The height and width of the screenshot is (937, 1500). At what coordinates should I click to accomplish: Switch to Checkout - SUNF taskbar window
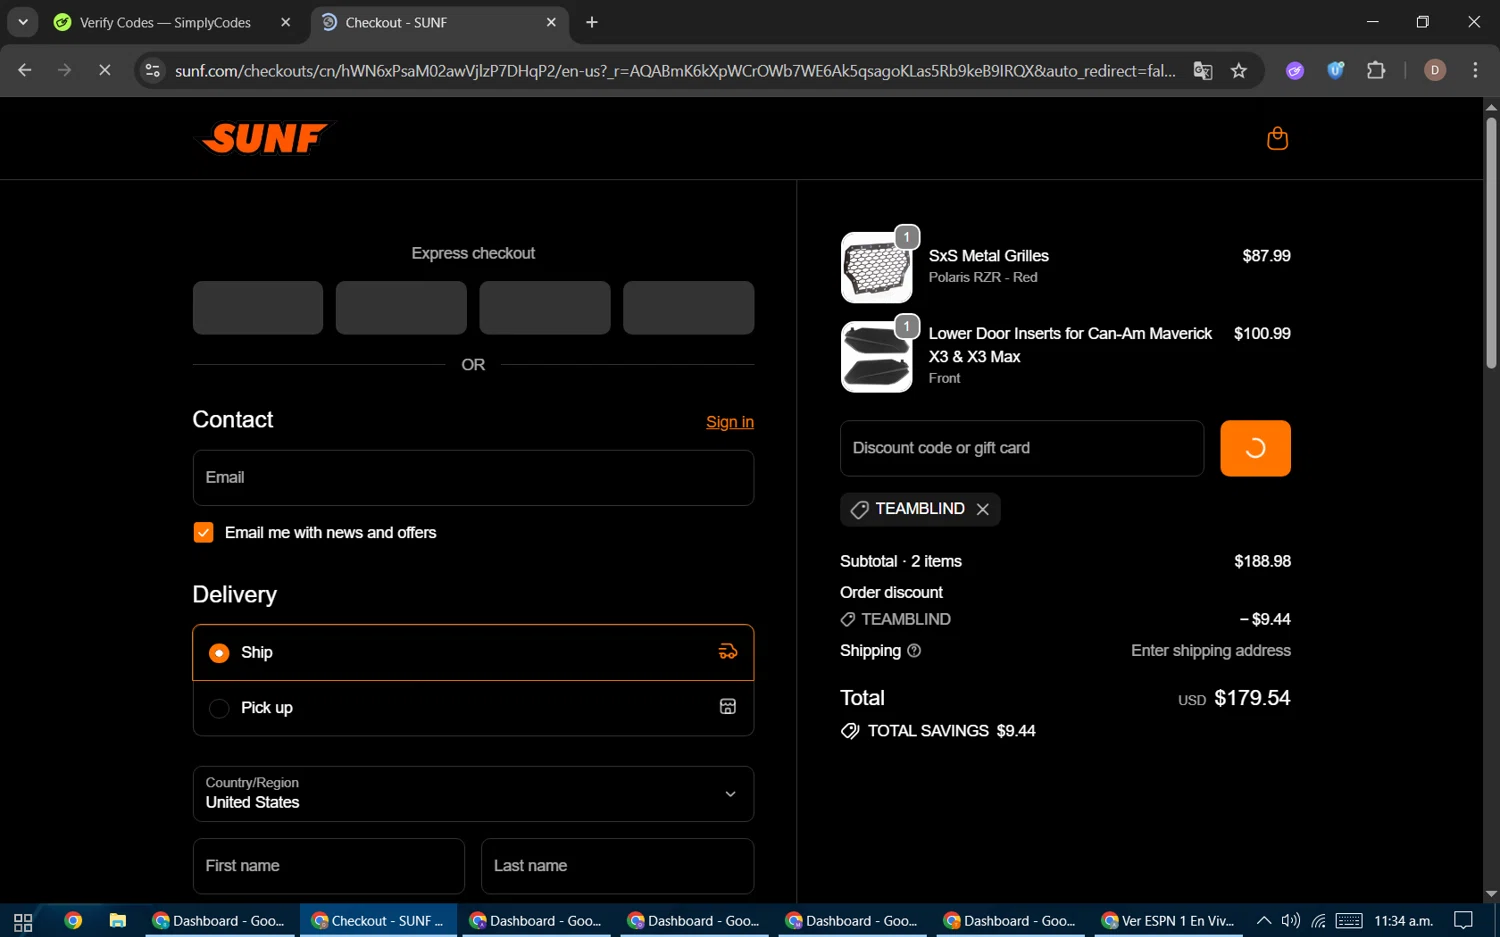[378, 921]
